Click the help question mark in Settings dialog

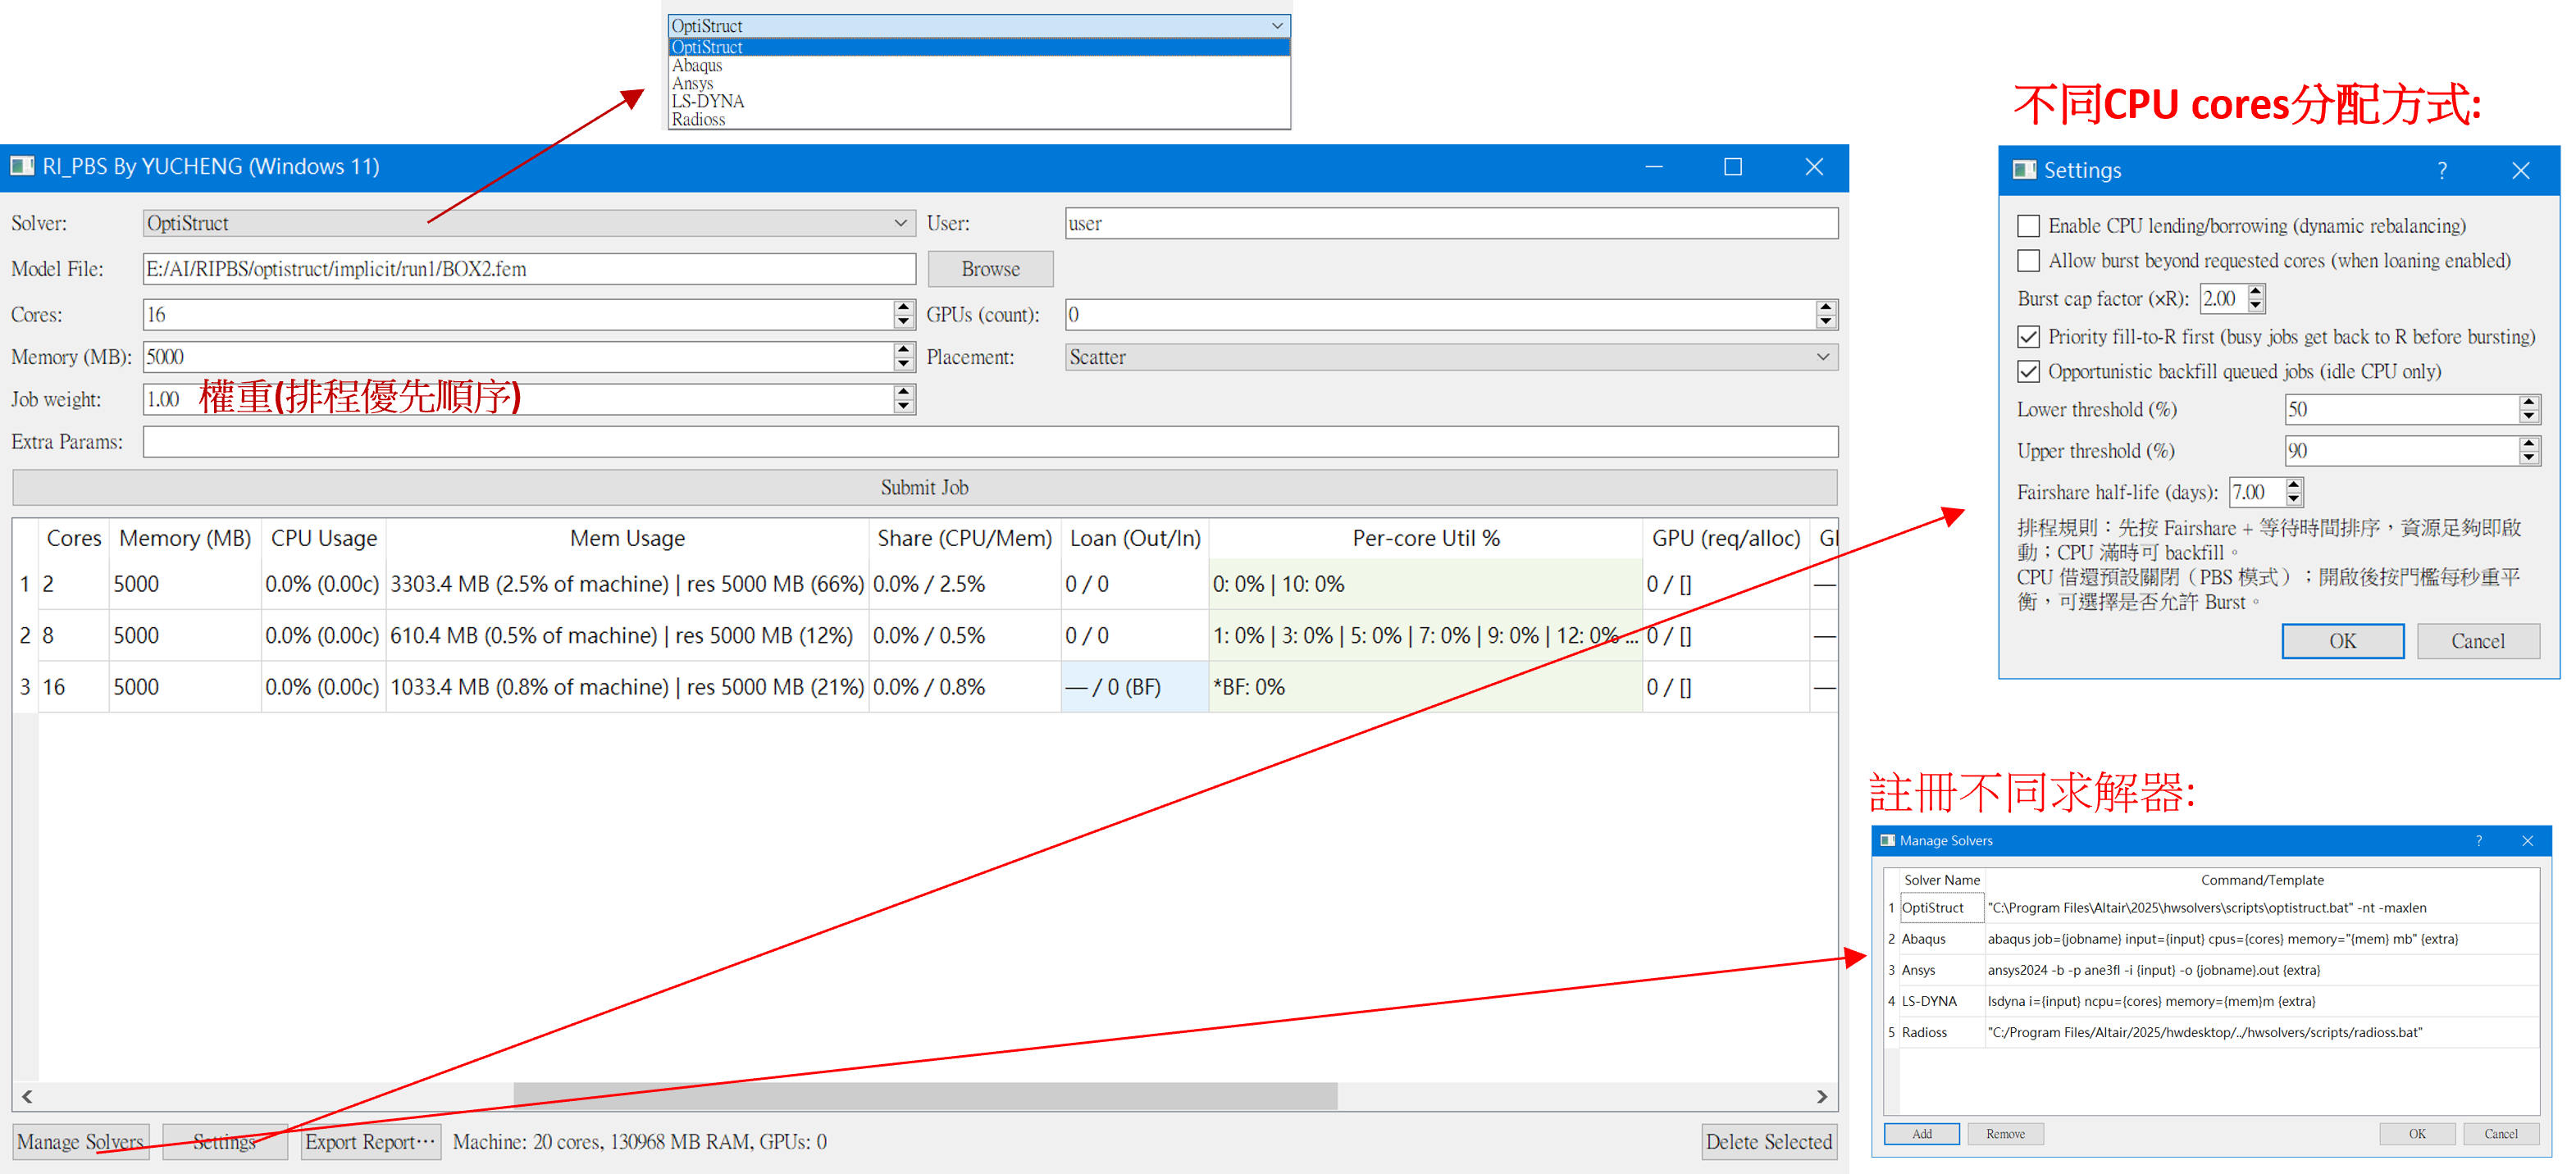pos(2441,170)
